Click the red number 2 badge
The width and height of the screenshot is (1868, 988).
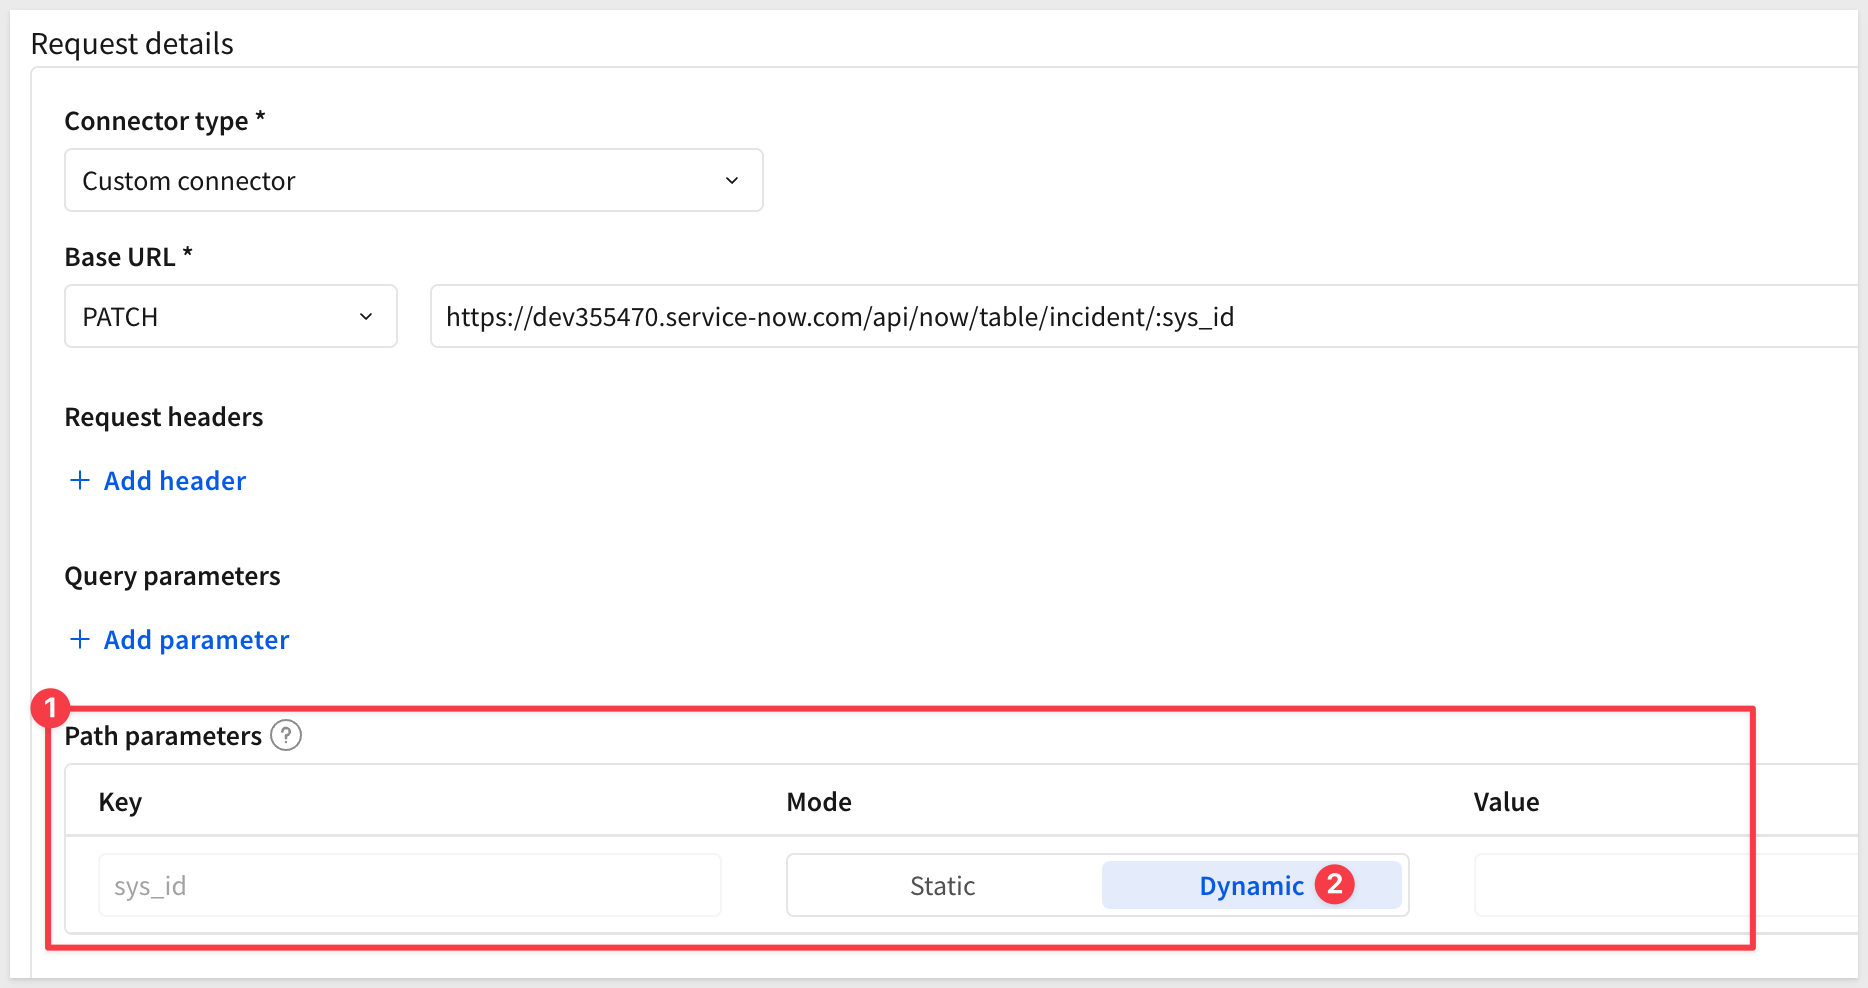(x=1334, y=885)
